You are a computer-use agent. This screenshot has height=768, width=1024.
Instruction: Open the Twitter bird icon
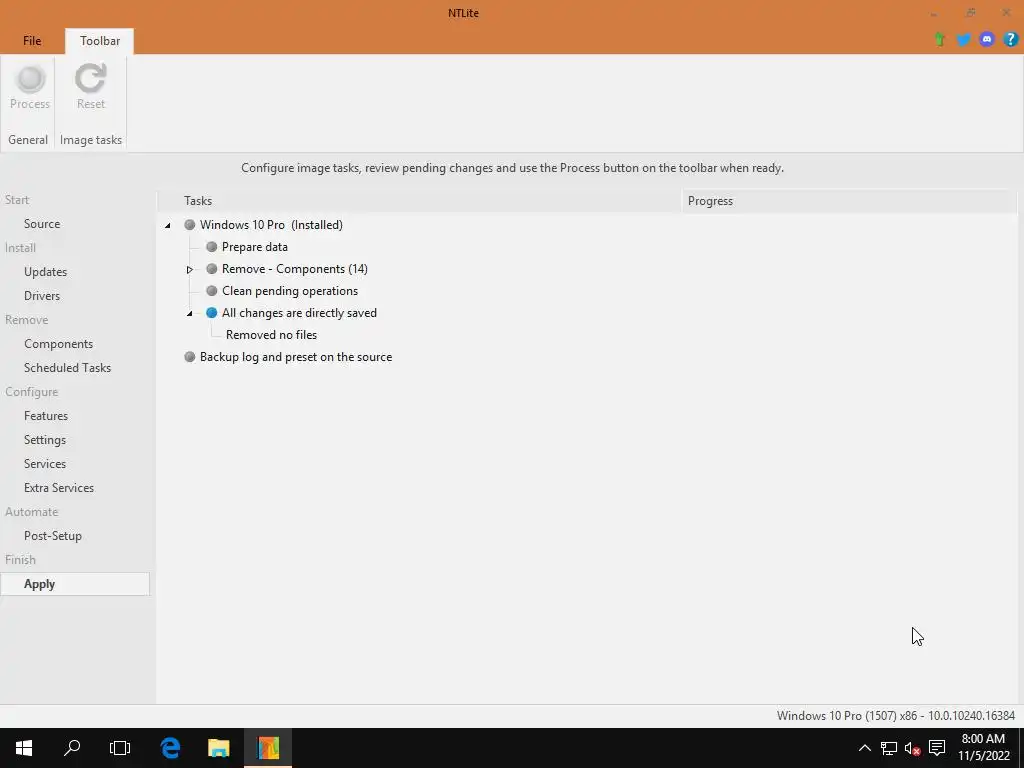[x=963, y=40]
